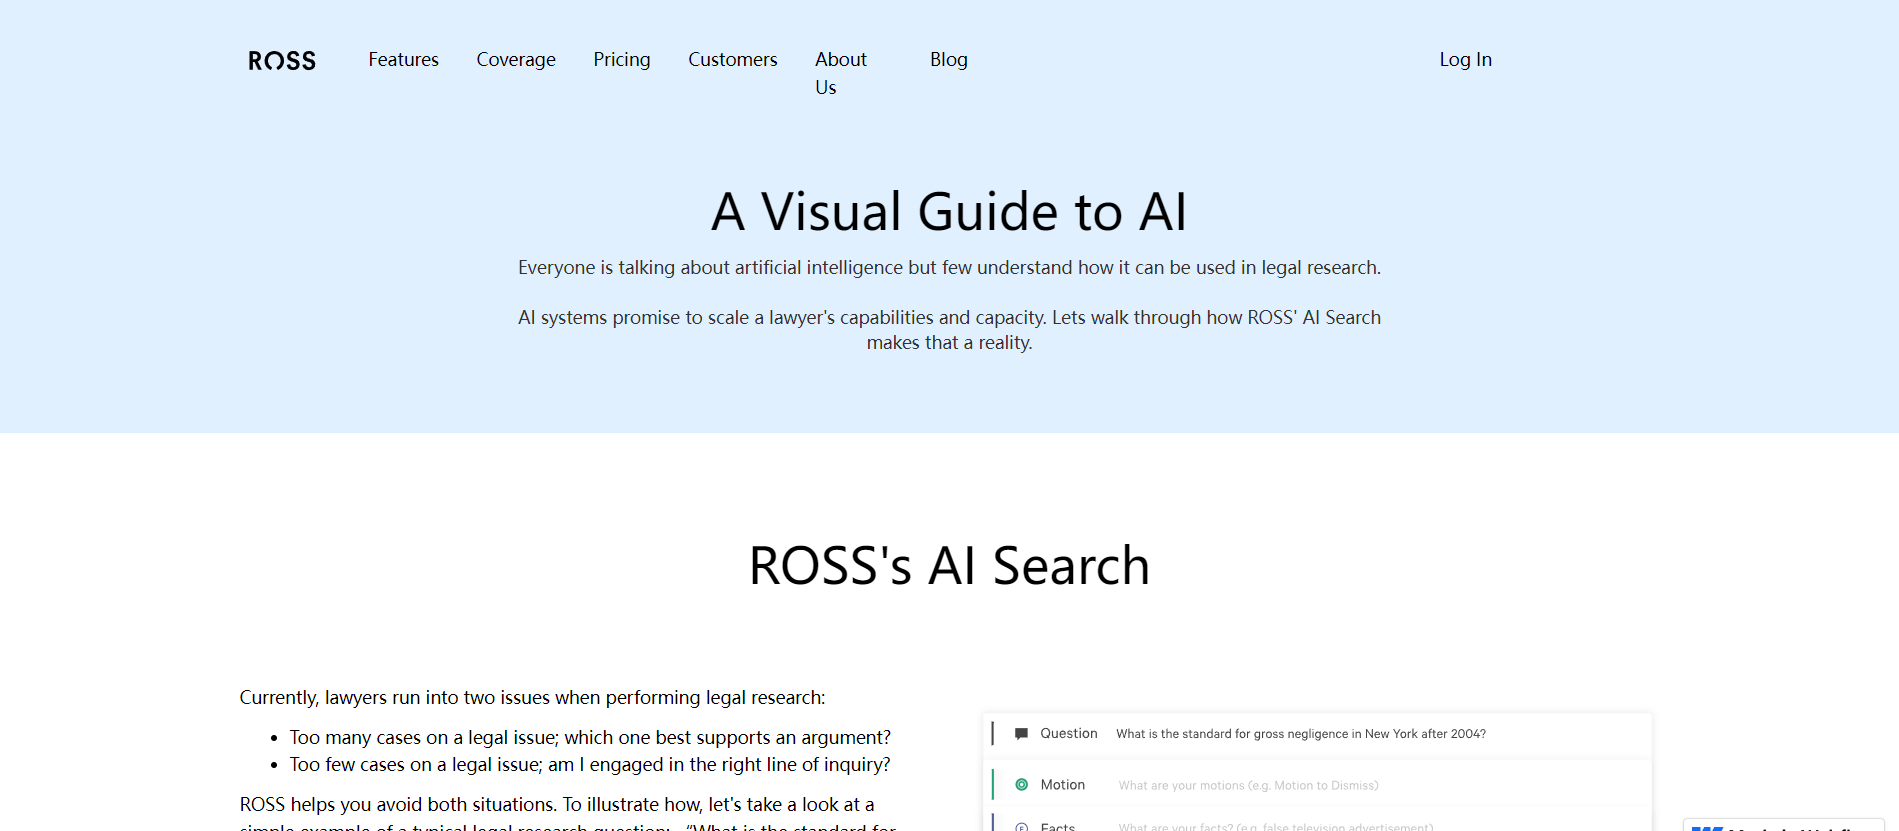Open the About Us page

coord(840,73)
